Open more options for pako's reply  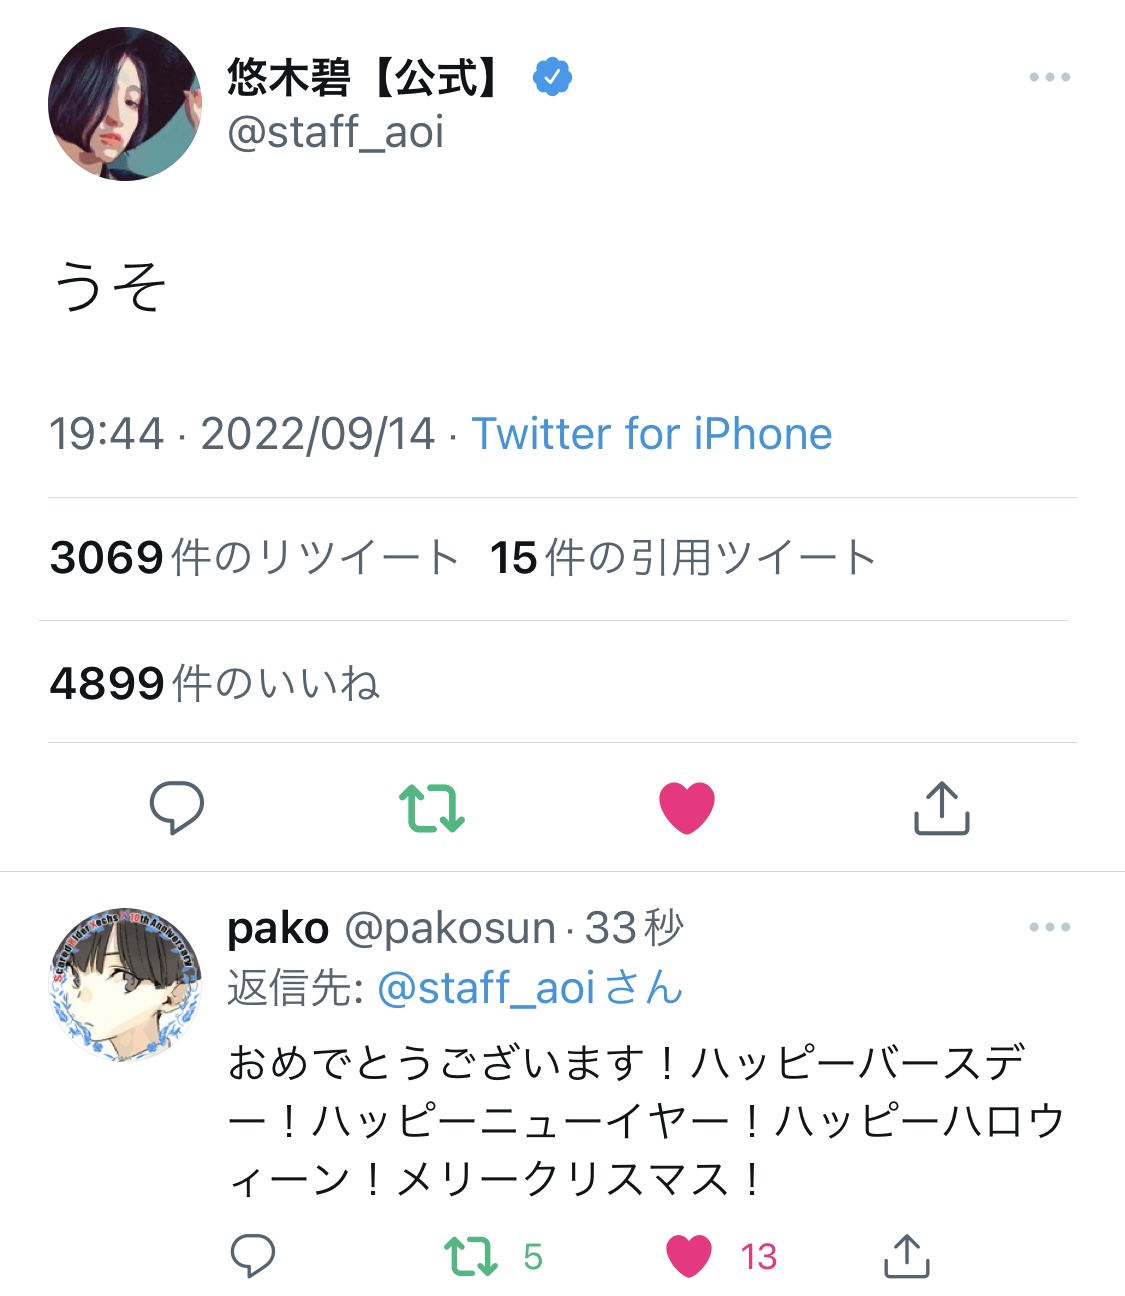(x=1049, y=927)
